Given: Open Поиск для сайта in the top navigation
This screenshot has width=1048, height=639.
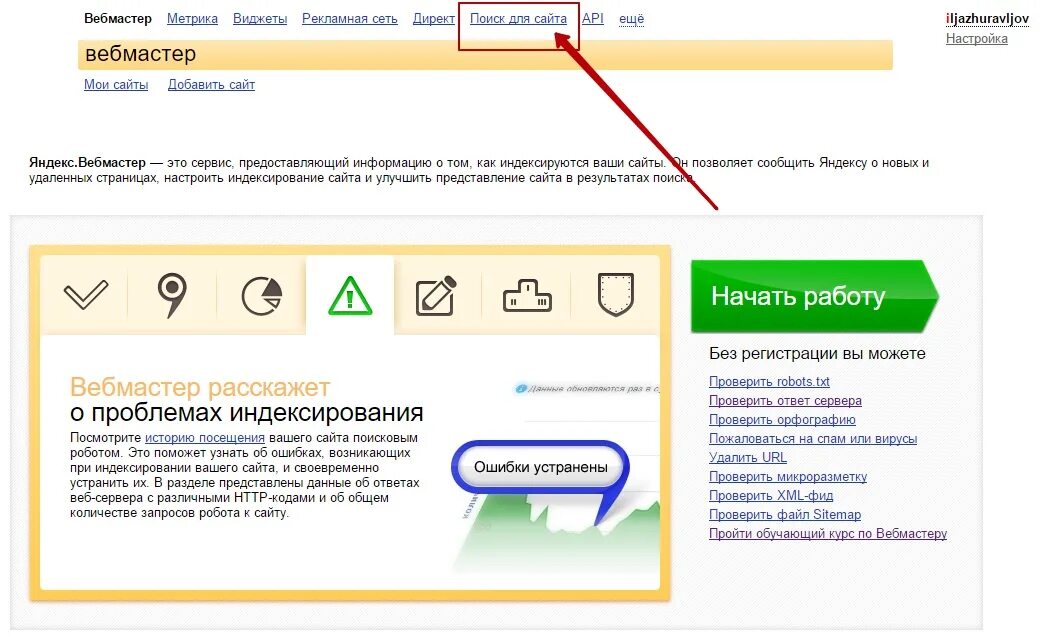Looking at the screenshot, I should (x=518, y=19).
